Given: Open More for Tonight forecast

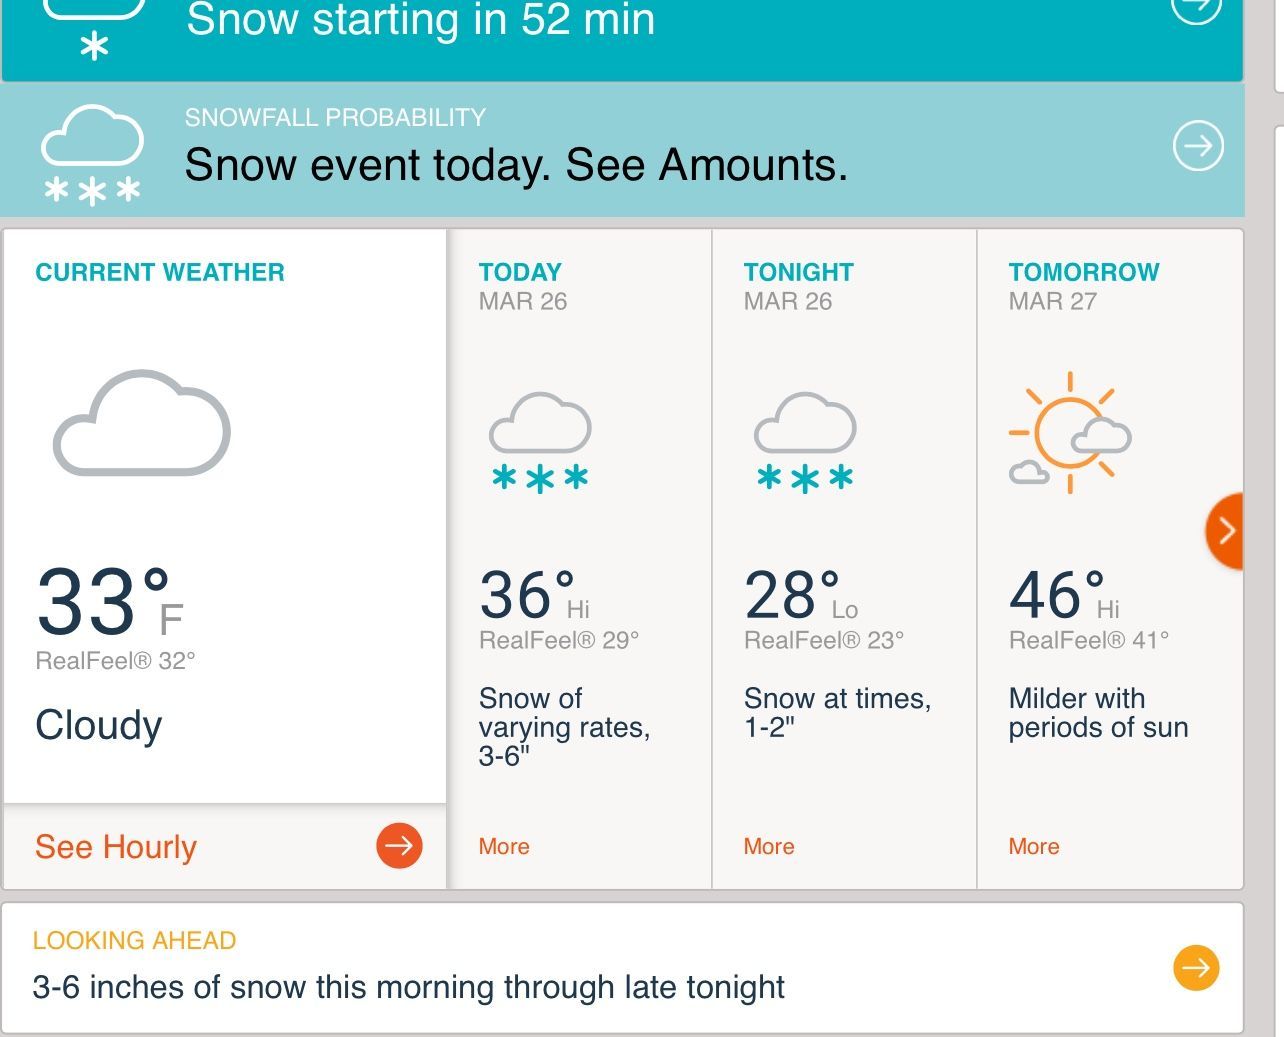Looking at the screenshot, I should tap(769, 846).
